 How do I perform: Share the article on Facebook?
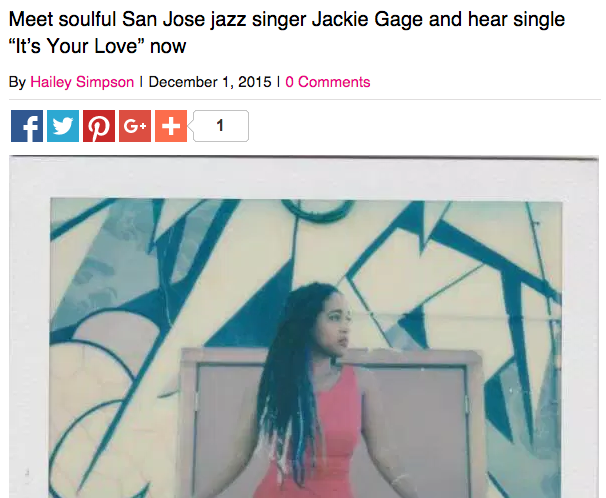(x=27, y=126)
